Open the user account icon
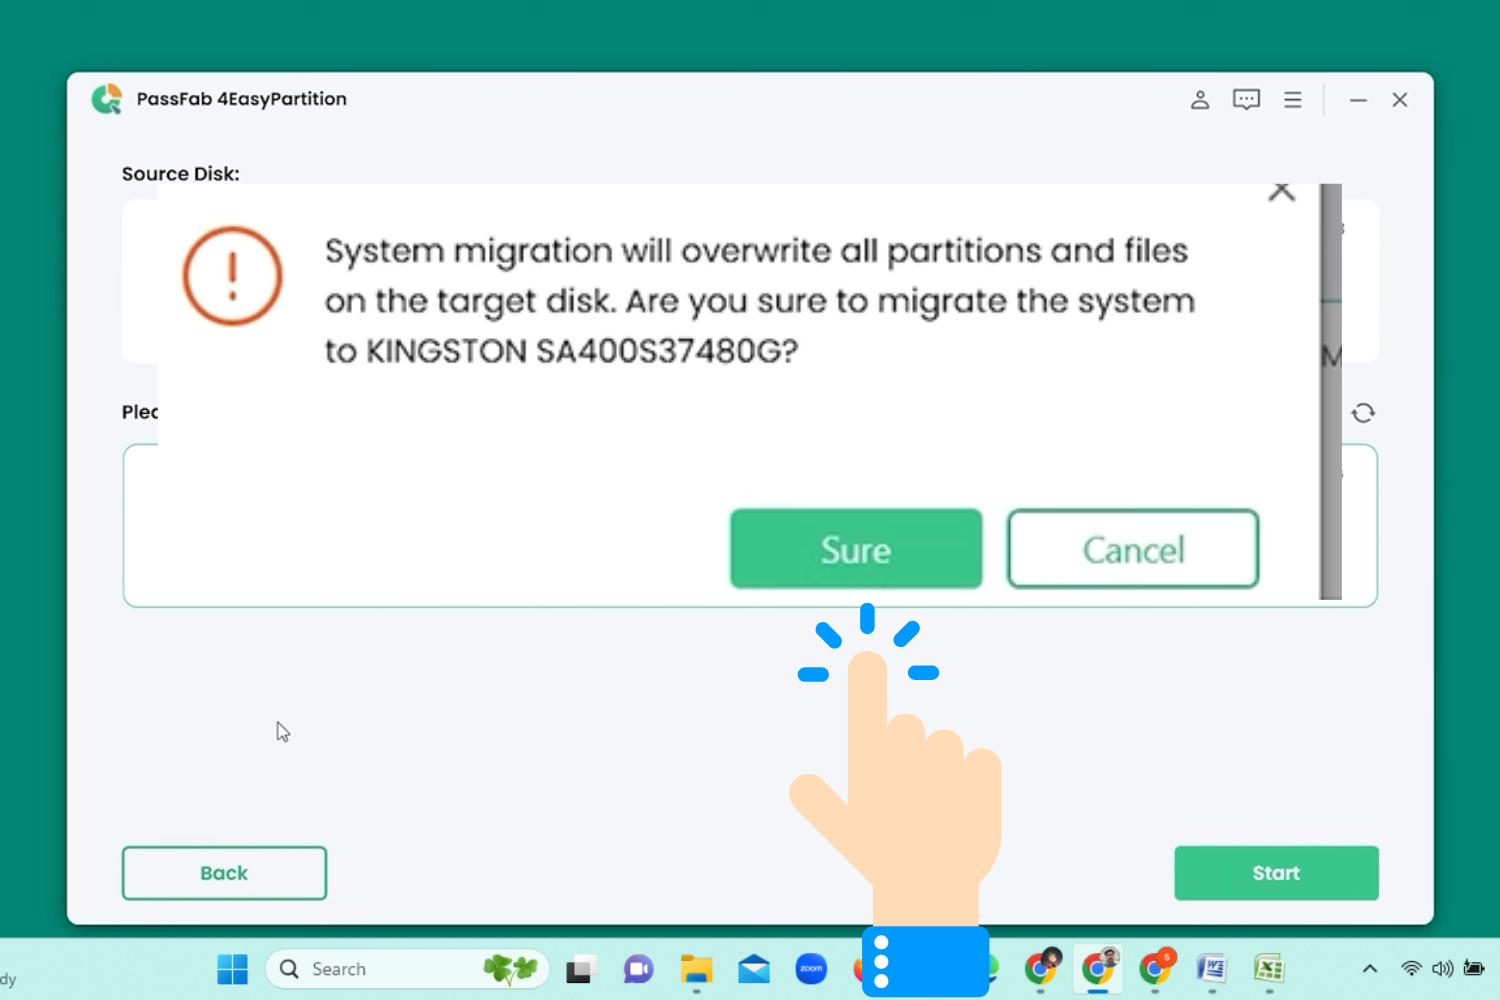 [x=1199, y=100]
